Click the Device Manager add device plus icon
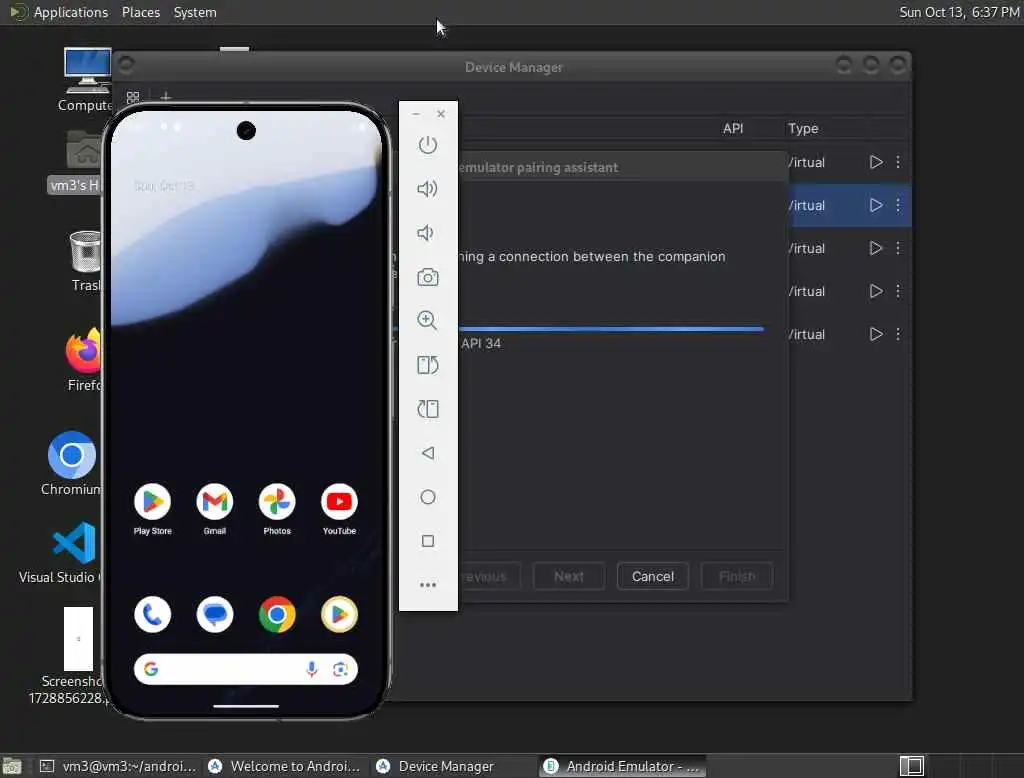Image resolution: width=1024 pixels, height=778 pixels. [166, 97]
